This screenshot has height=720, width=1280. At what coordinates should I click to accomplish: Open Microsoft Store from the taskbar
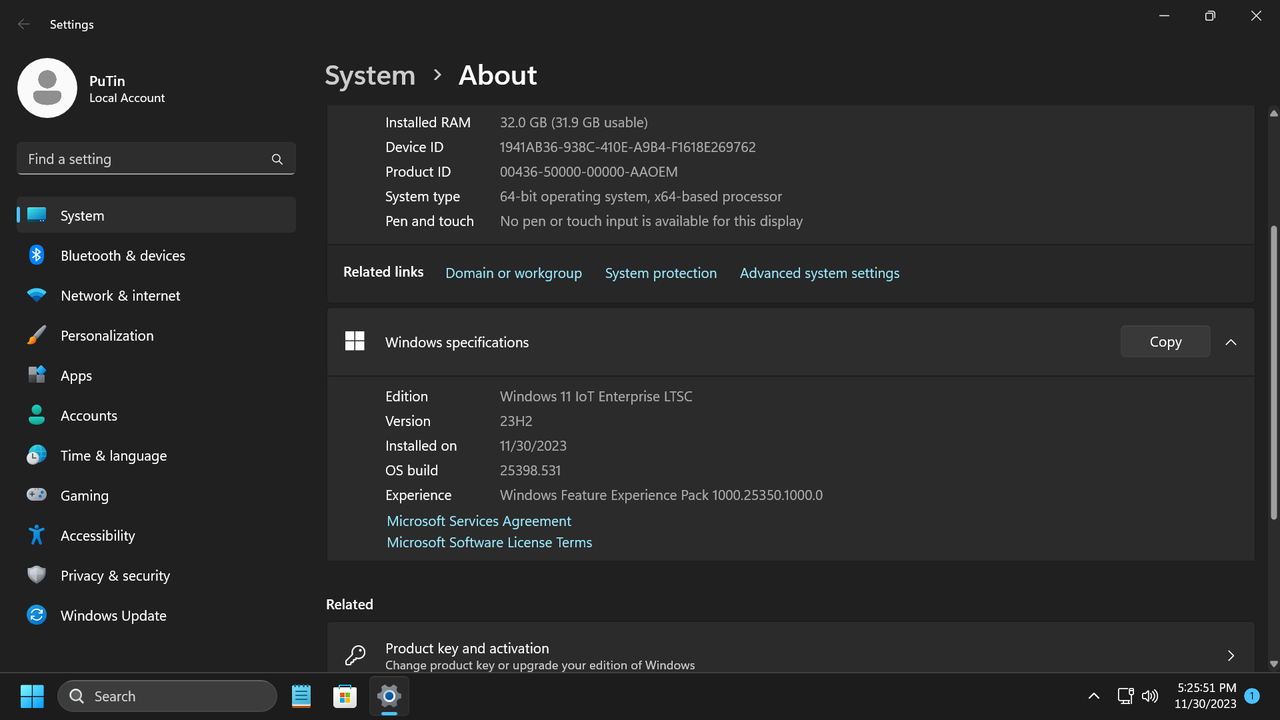pos(345,695)
